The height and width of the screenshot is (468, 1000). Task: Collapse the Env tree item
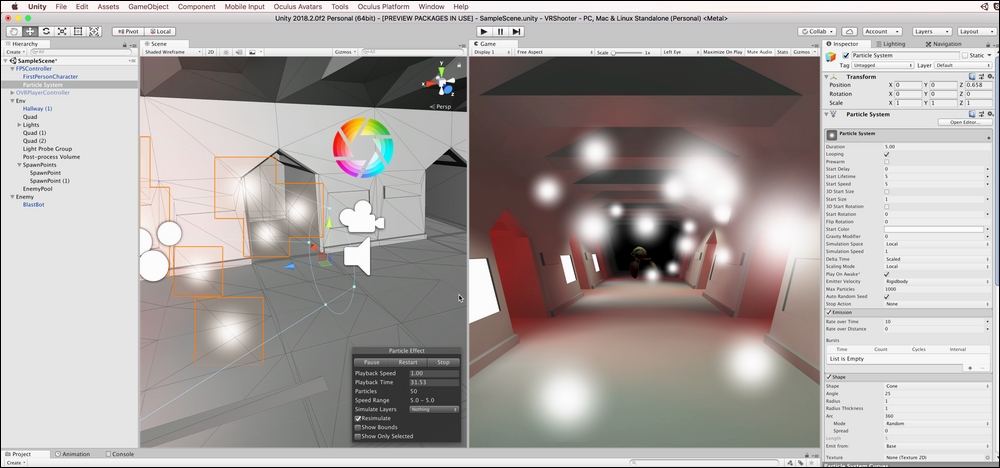coord(11,101)
